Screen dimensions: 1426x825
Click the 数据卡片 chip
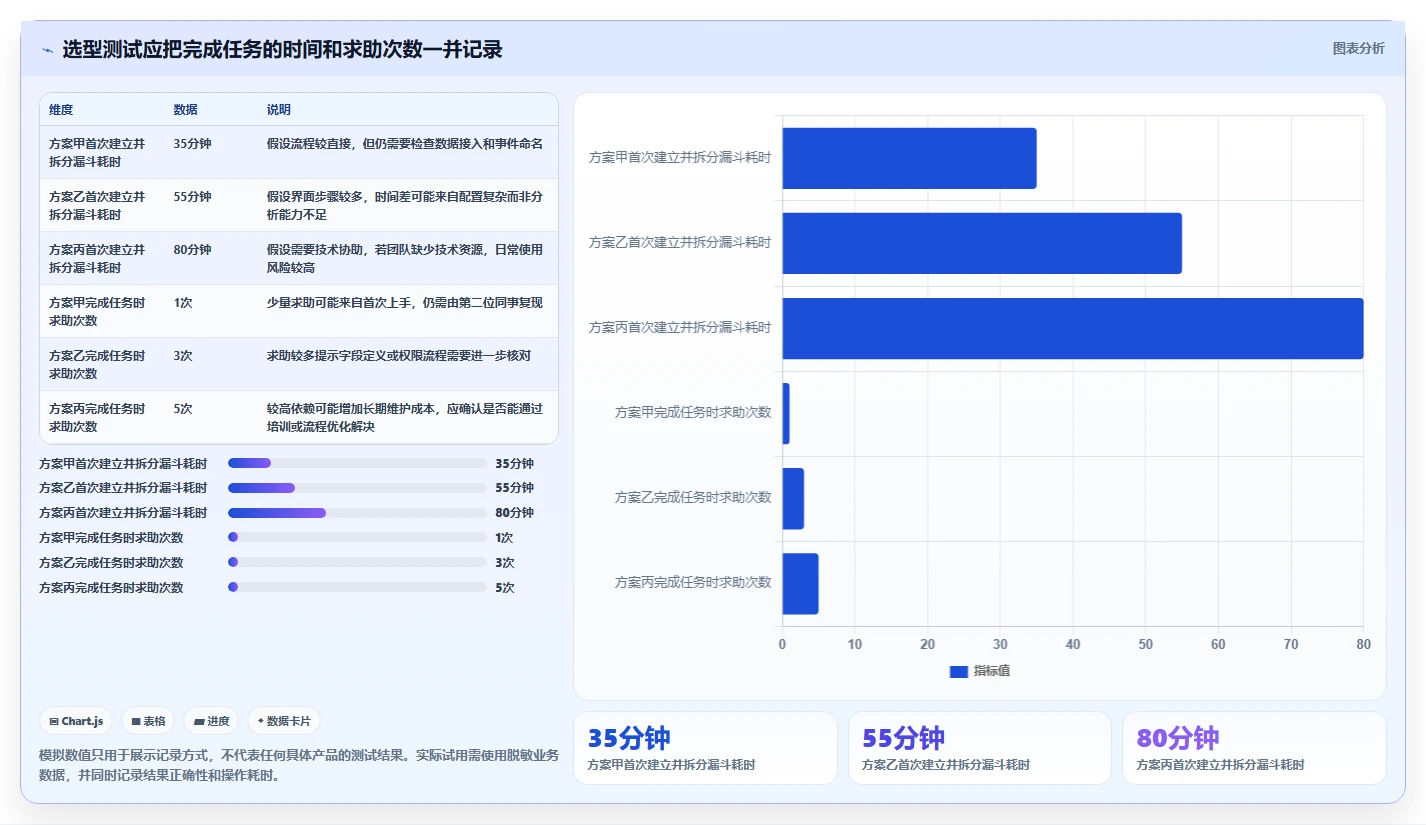pos(284,721)
